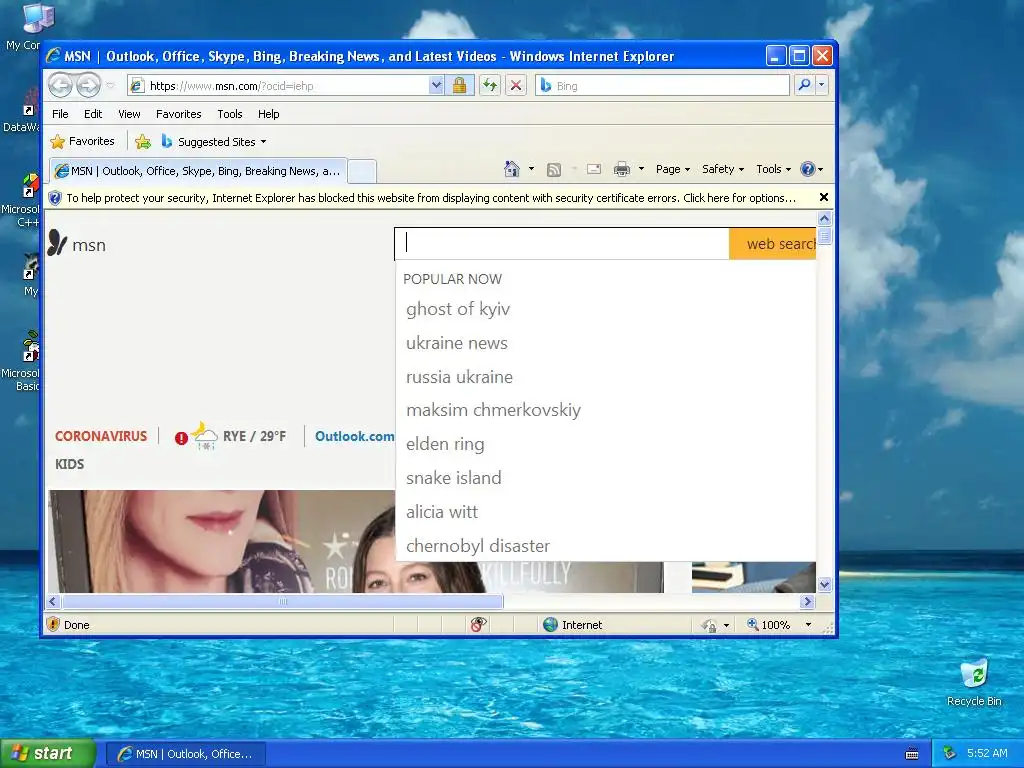
Task: Click the security lock icon in address bar
Action: [x=459, y=86]
